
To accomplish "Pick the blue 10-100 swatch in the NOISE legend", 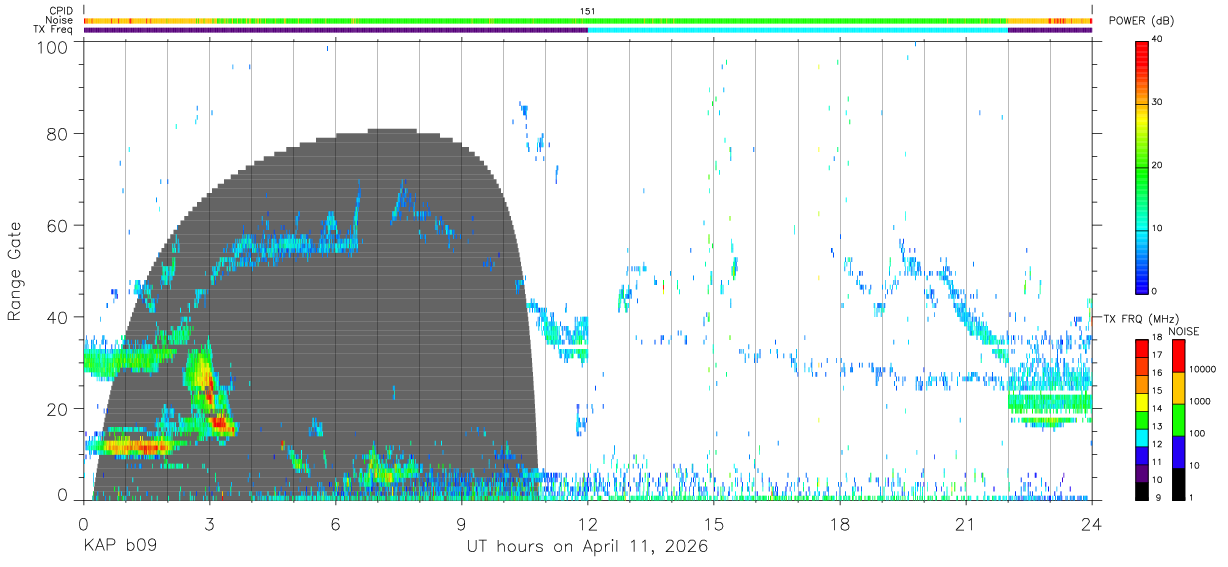I will coord(1178,451).
